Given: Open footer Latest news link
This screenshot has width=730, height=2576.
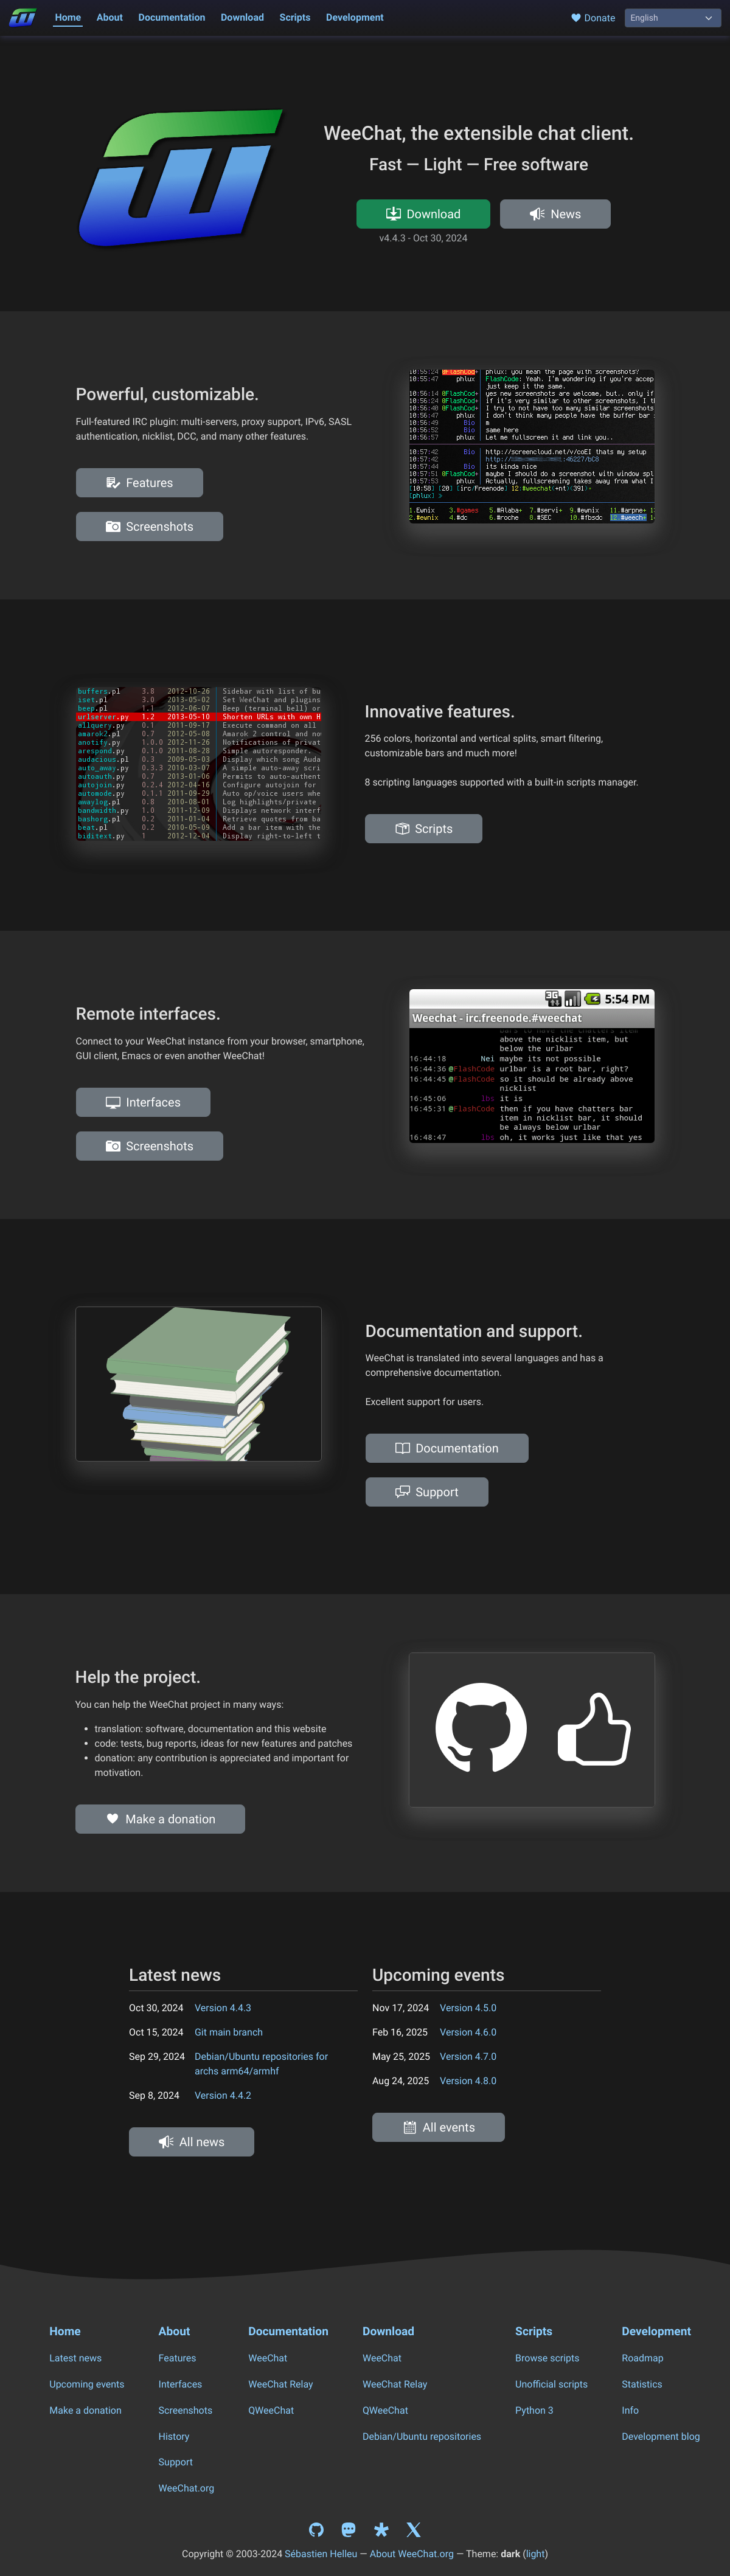Looking at the screenshot, I should point(76,2358).
